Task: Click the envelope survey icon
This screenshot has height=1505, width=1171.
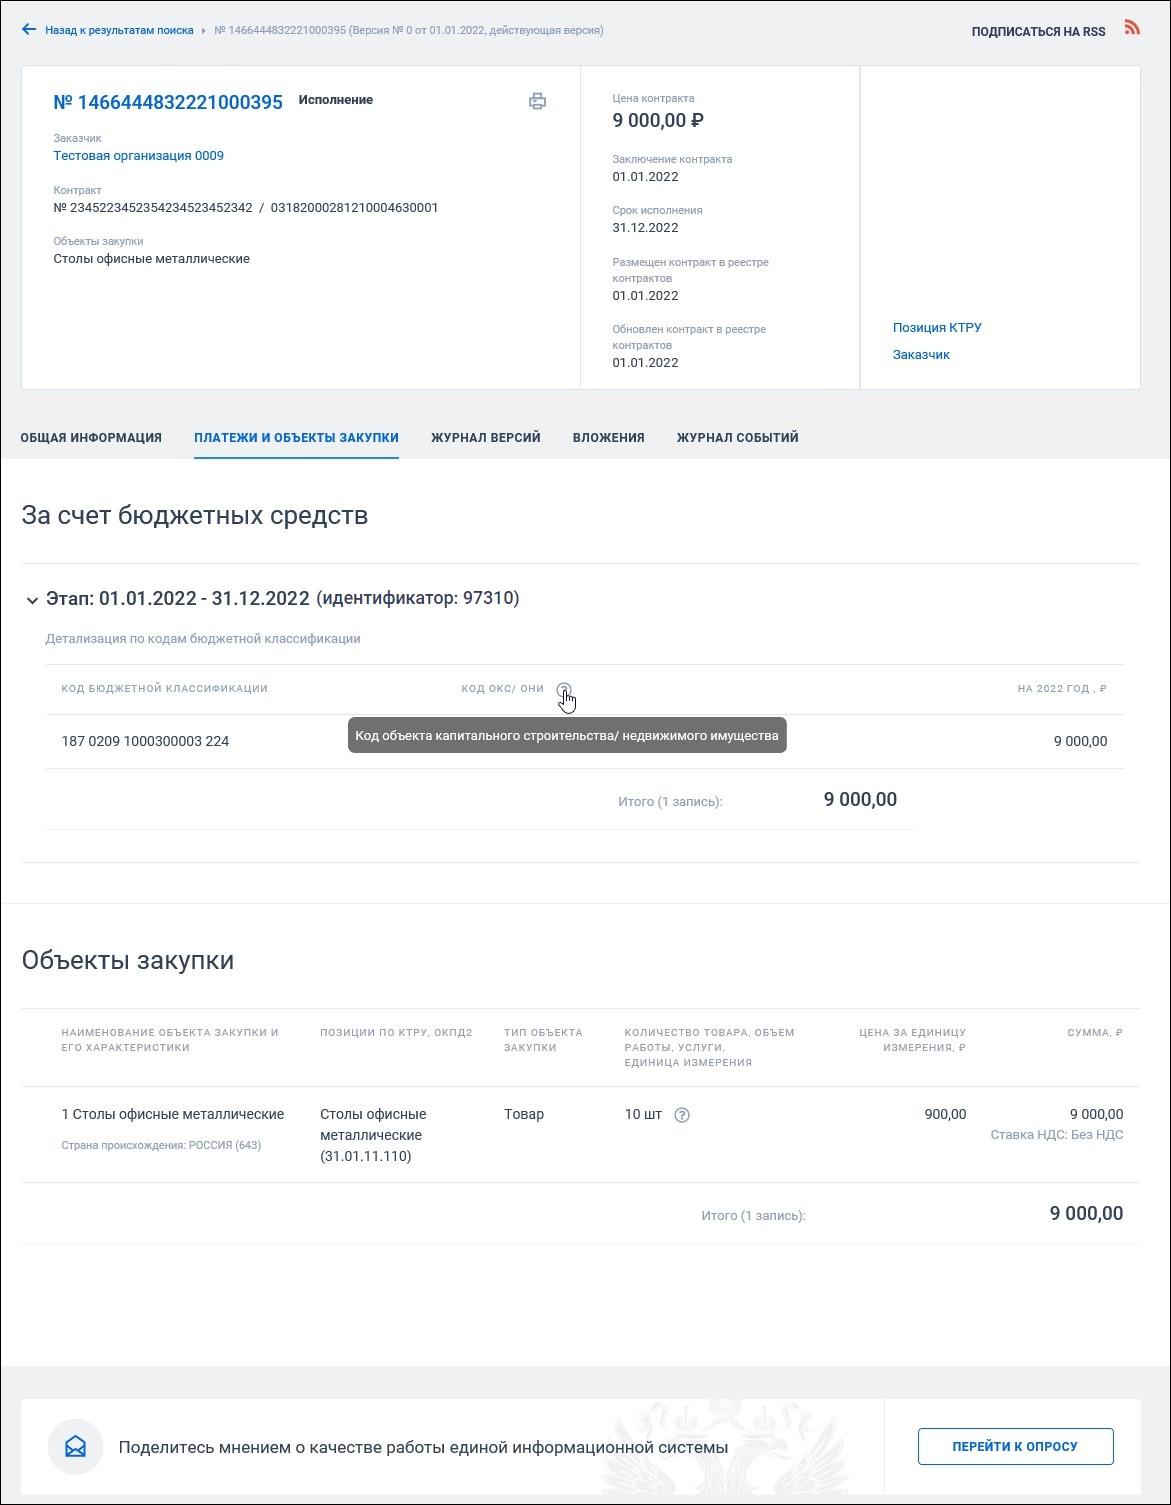Action: point(76,1447)
